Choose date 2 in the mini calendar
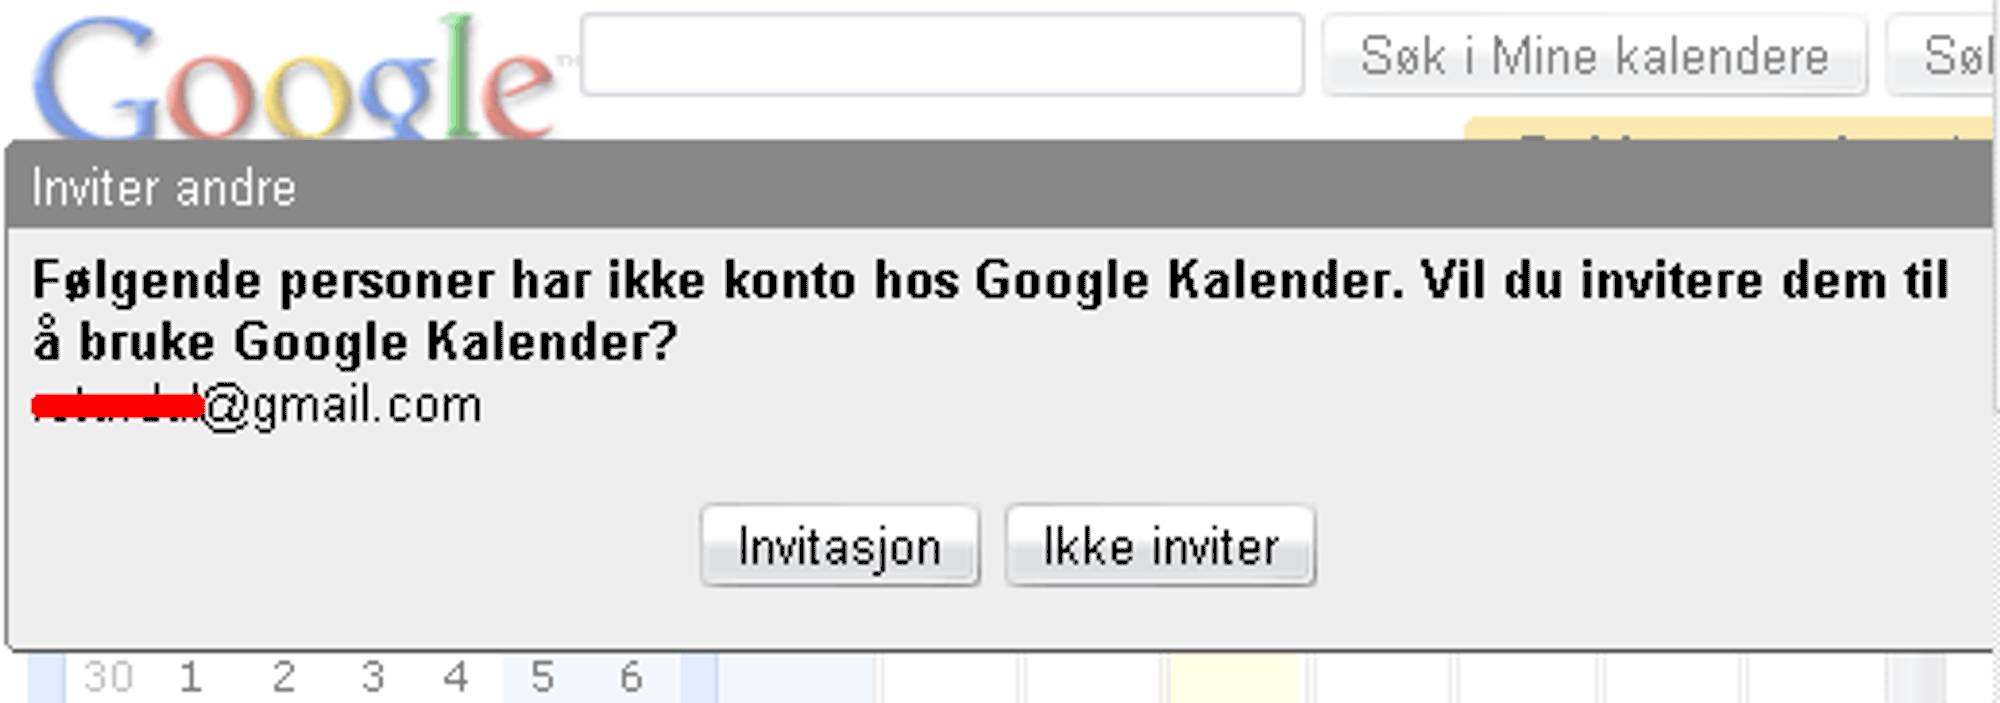This screenshot has height=703, width=2000. click(284, 678)
